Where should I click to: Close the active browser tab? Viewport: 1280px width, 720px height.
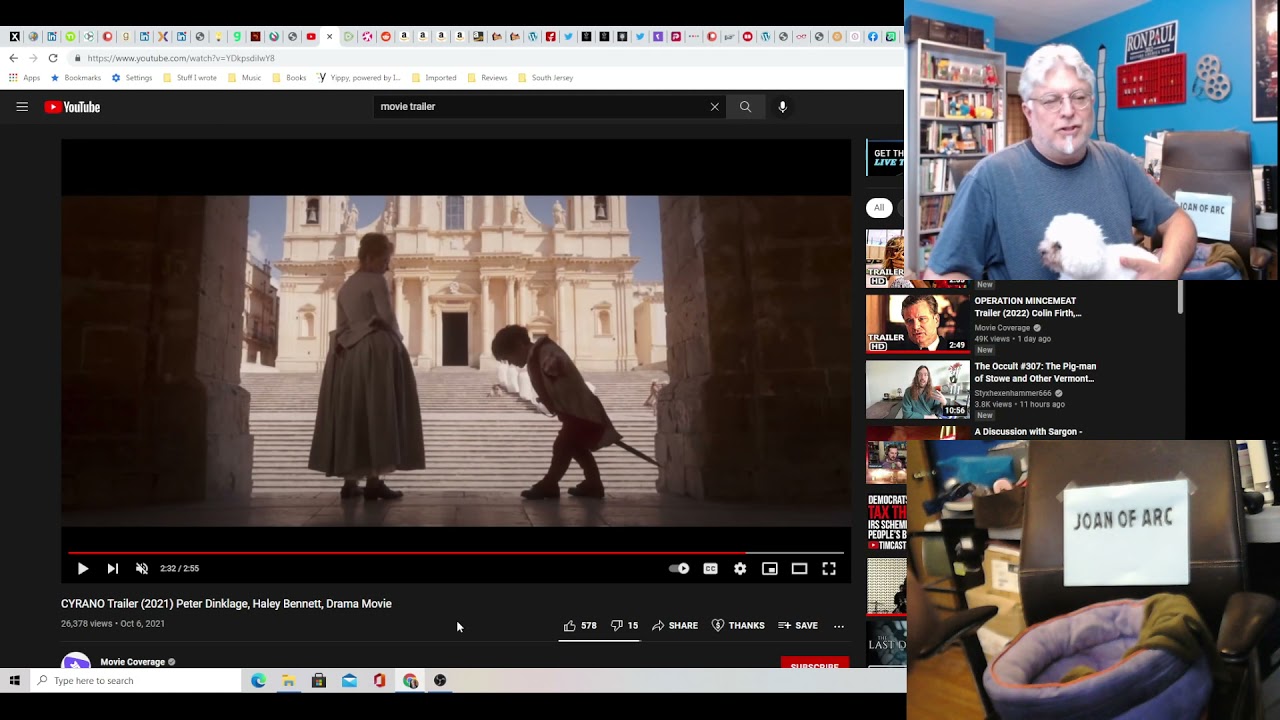[x=330, y=37]
